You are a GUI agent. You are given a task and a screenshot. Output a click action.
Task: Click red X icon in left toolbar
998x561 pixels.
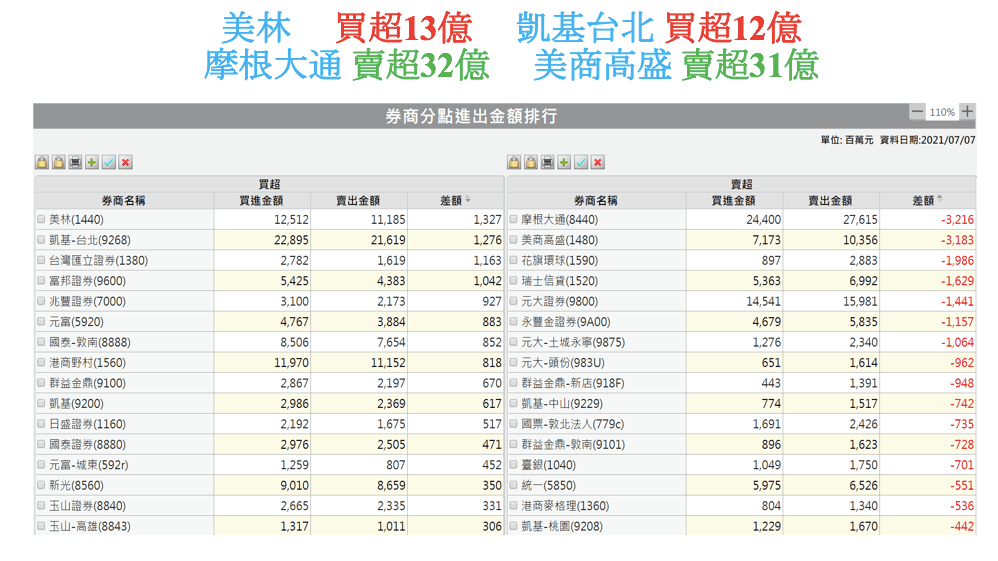126,162
